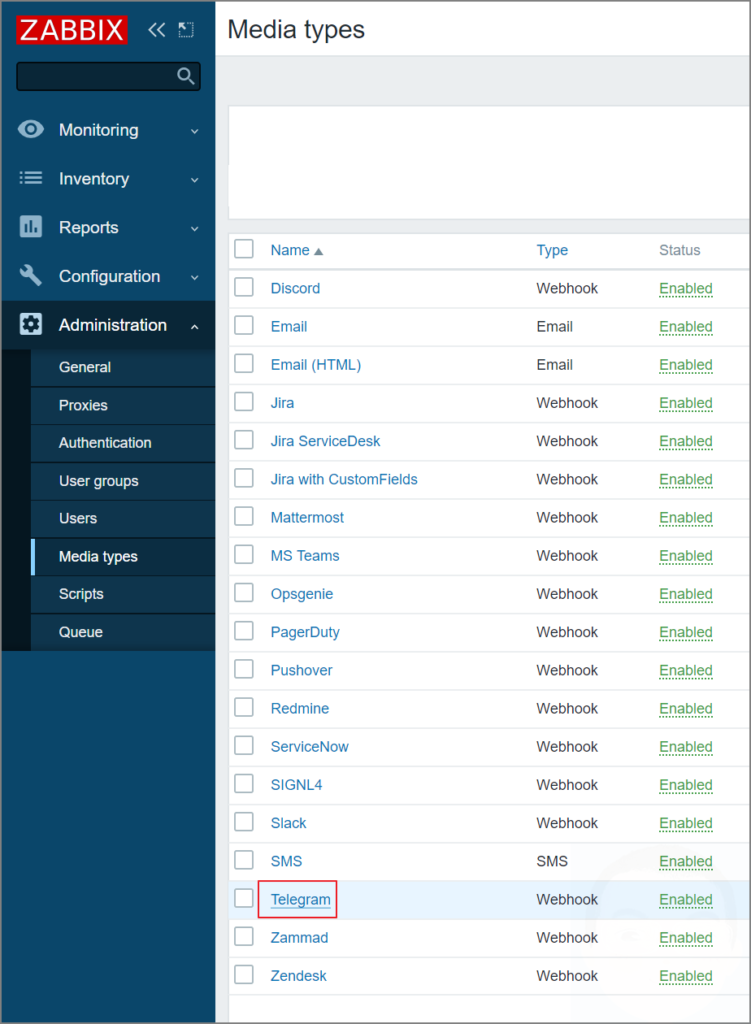Click the search magnifier icon

click(186, 76)
